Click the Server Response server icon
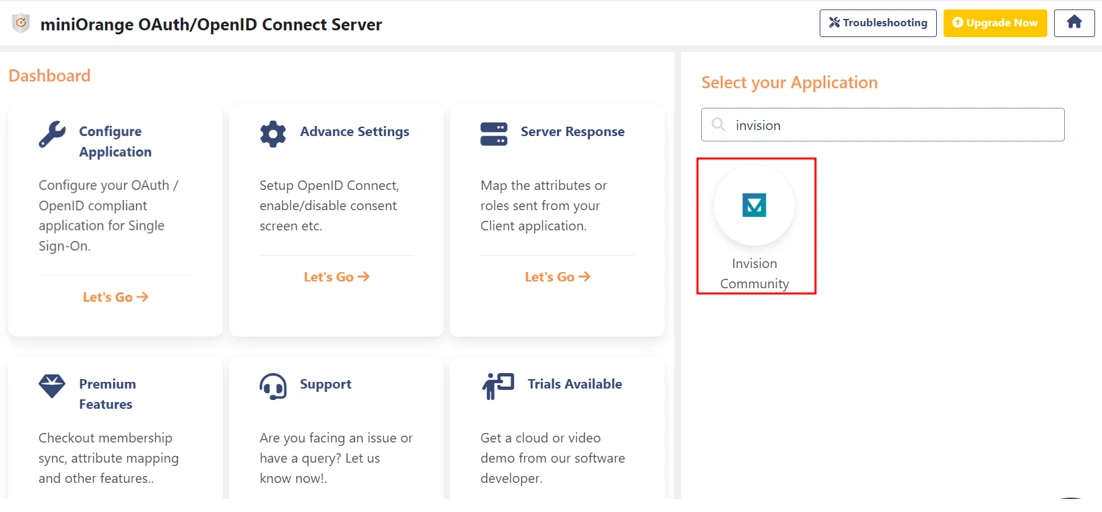1102x512 pixels. click(493, 133)
